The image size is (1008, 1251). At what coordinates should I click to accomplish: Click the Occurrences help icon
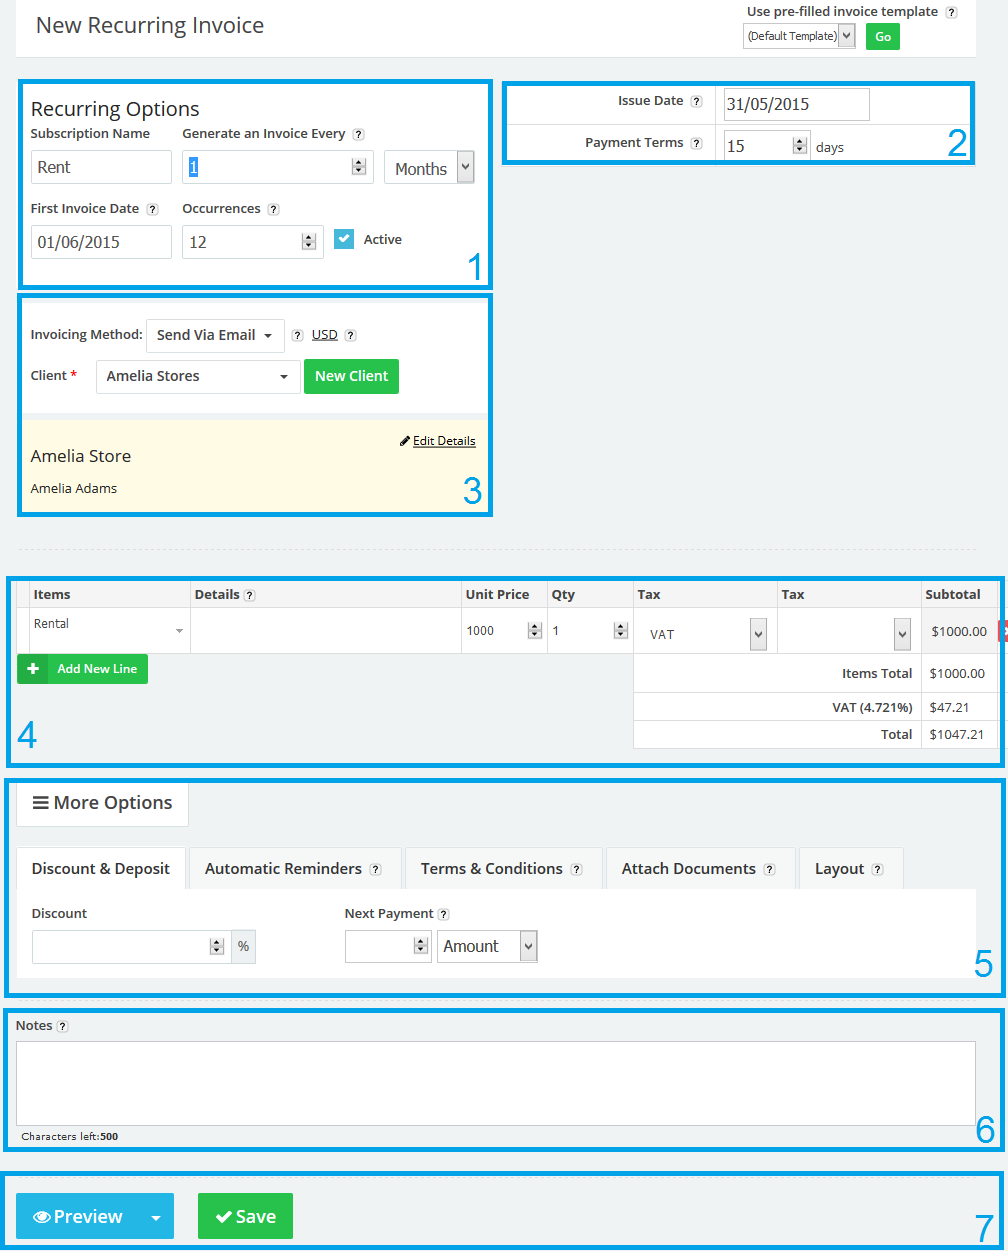275,208
